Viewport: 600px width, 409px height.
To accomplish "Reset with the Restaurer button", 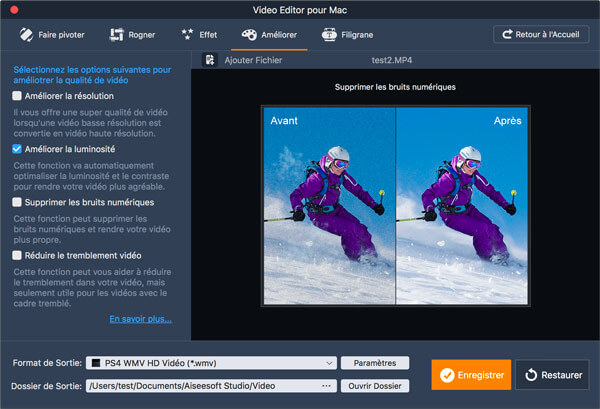I will click(x=552, y=375).
